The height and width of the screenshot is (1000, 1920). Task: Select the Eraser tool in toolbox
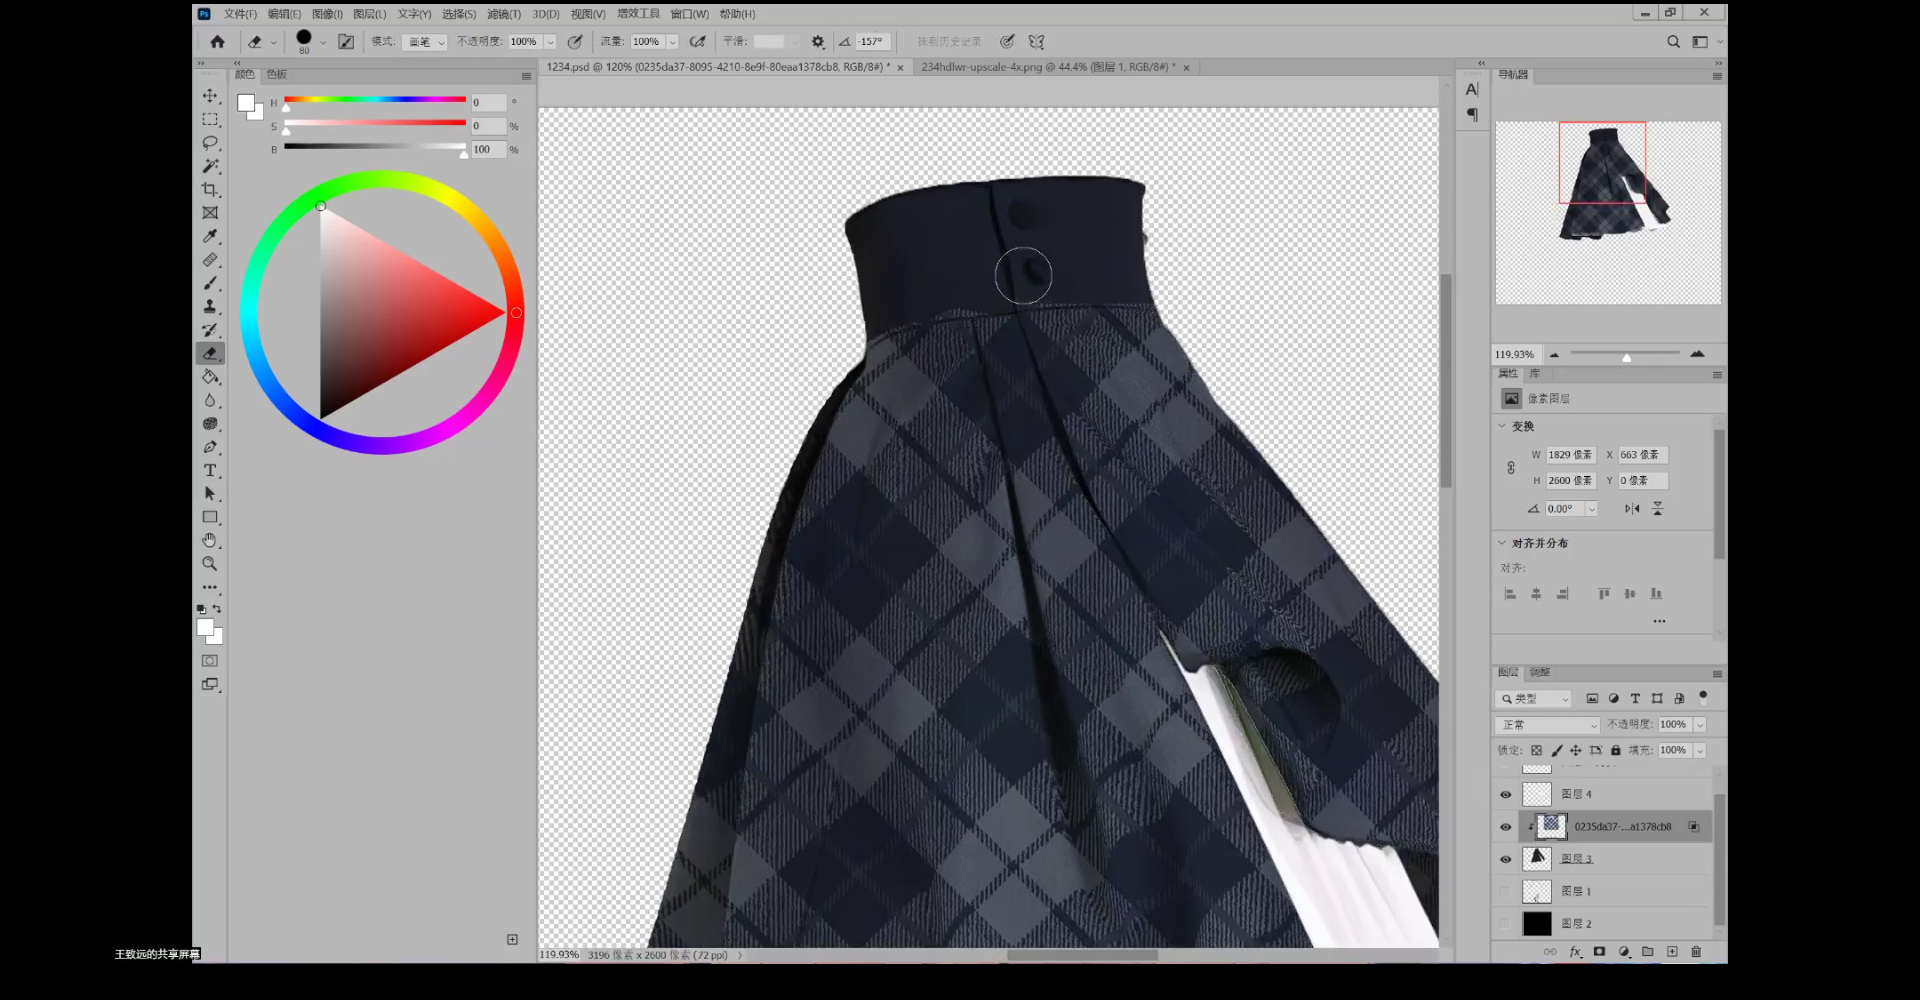[210, 353]
